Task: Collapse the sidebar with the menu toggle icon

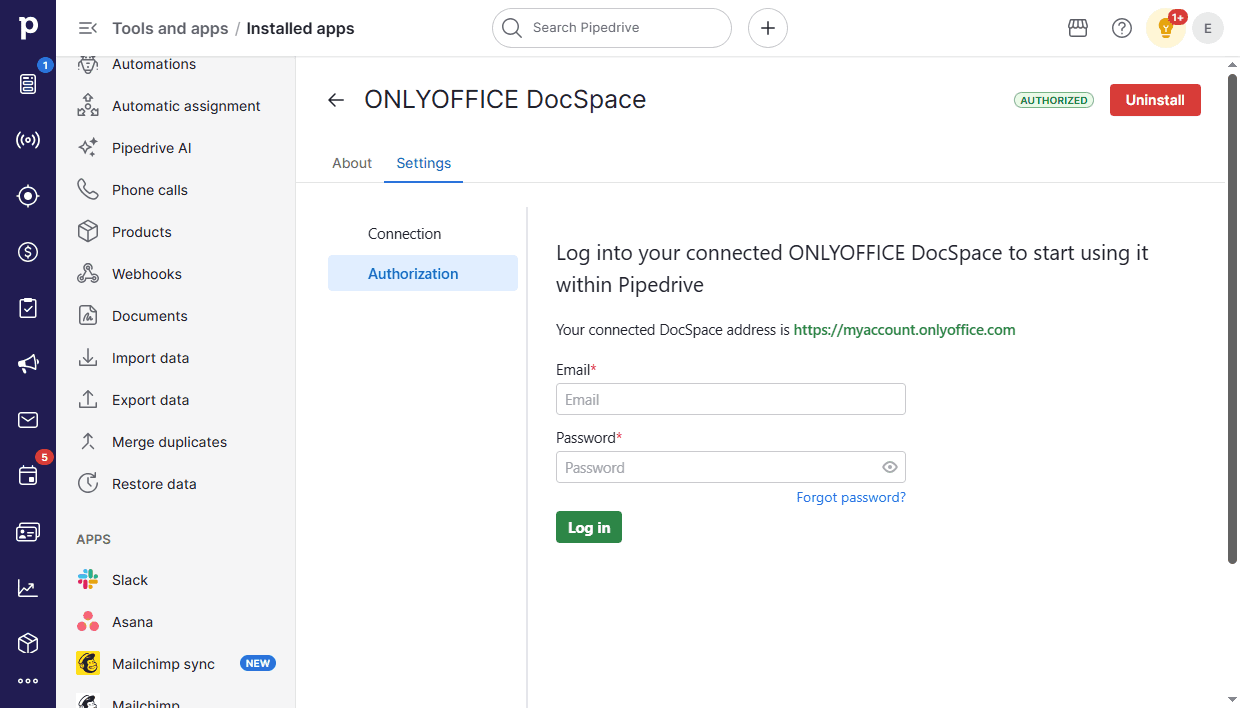Action: (88, 28)
